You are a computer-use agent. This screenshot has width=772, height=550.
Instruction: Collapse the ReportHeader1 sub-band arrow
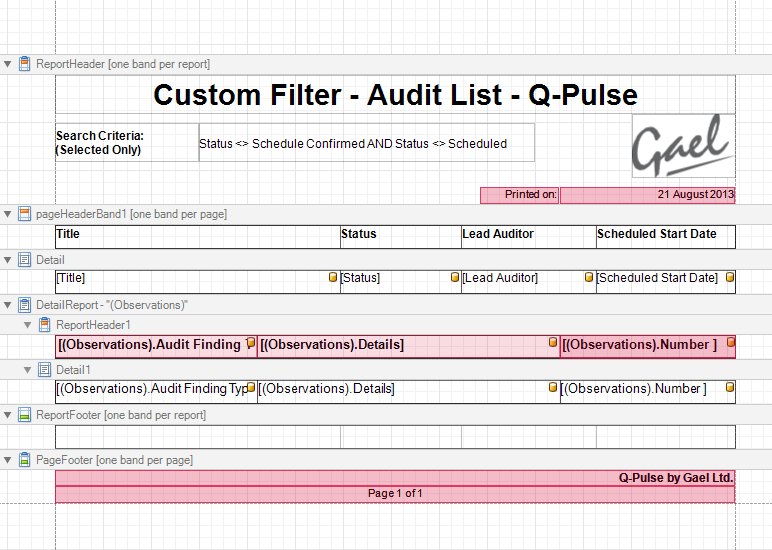point(28,325)
